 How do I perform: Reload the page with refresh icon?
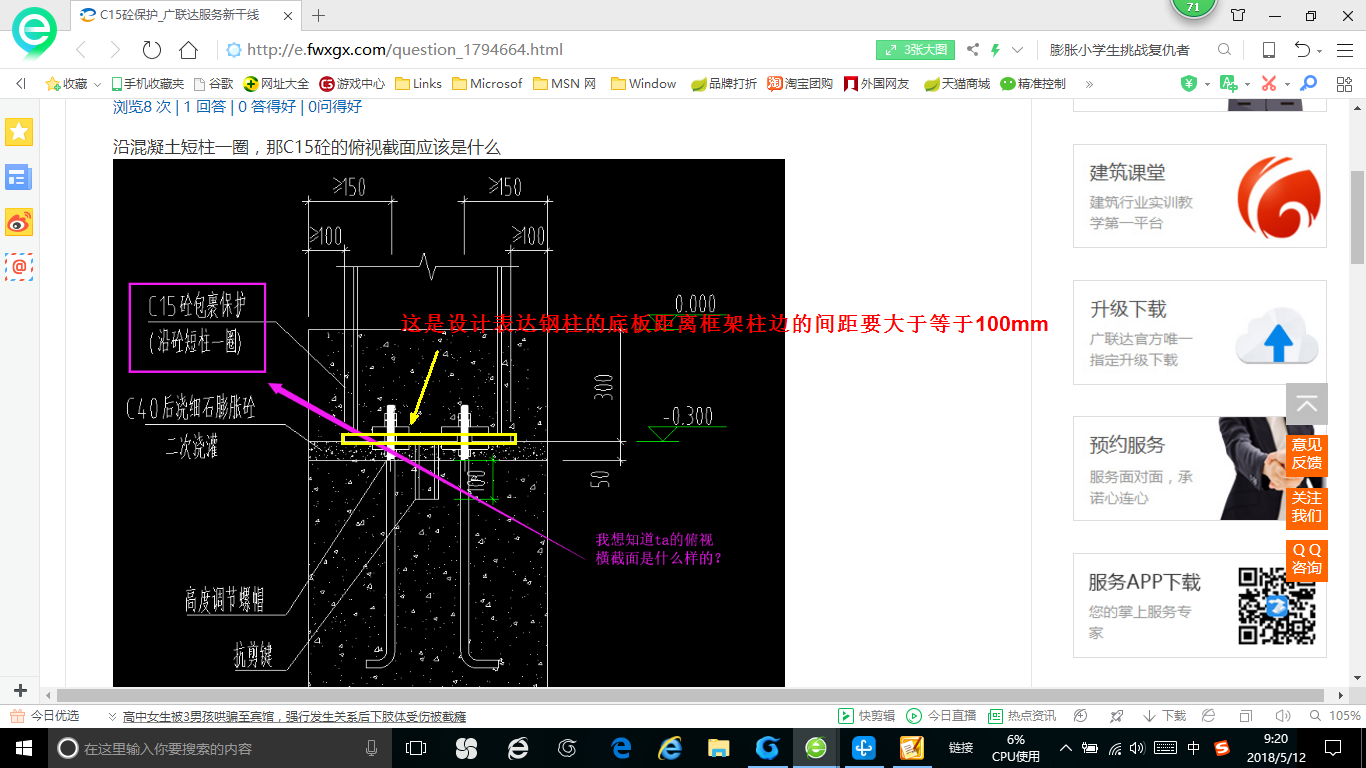point(152,50)
